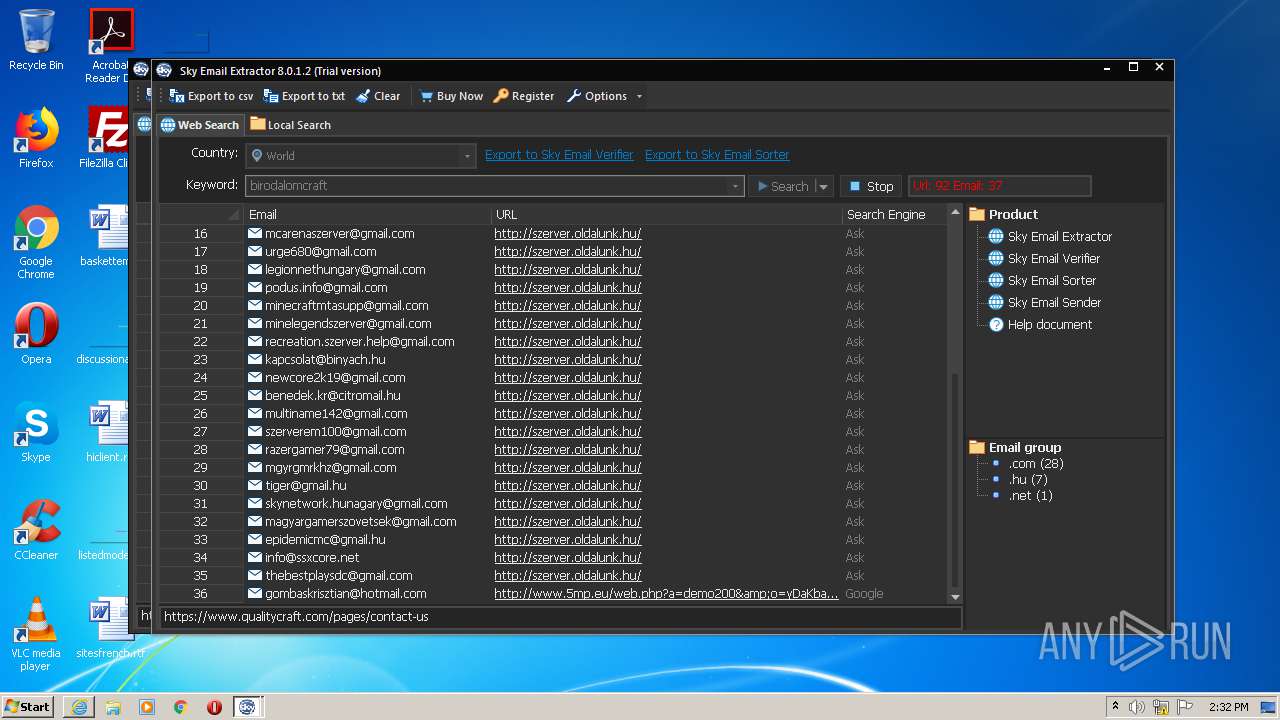Click the Export to txt toolbar icon
Image resolution: width=1280 pixels, height=720 pixels.
pos(271,96)
